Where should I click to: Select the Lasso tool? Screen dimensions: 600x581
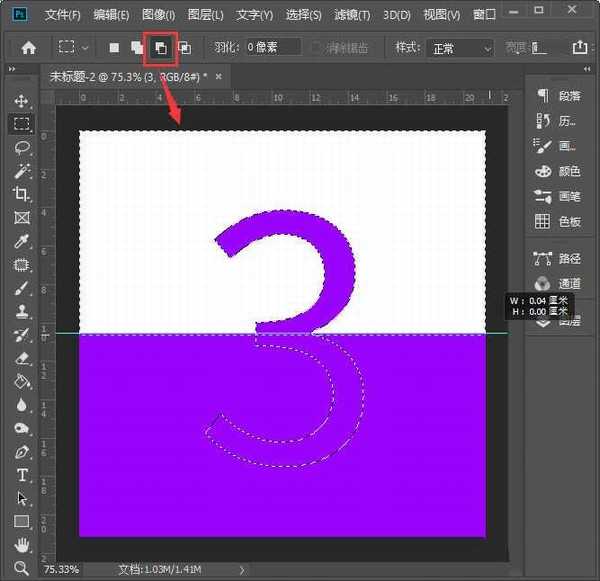tap(21, 148)
